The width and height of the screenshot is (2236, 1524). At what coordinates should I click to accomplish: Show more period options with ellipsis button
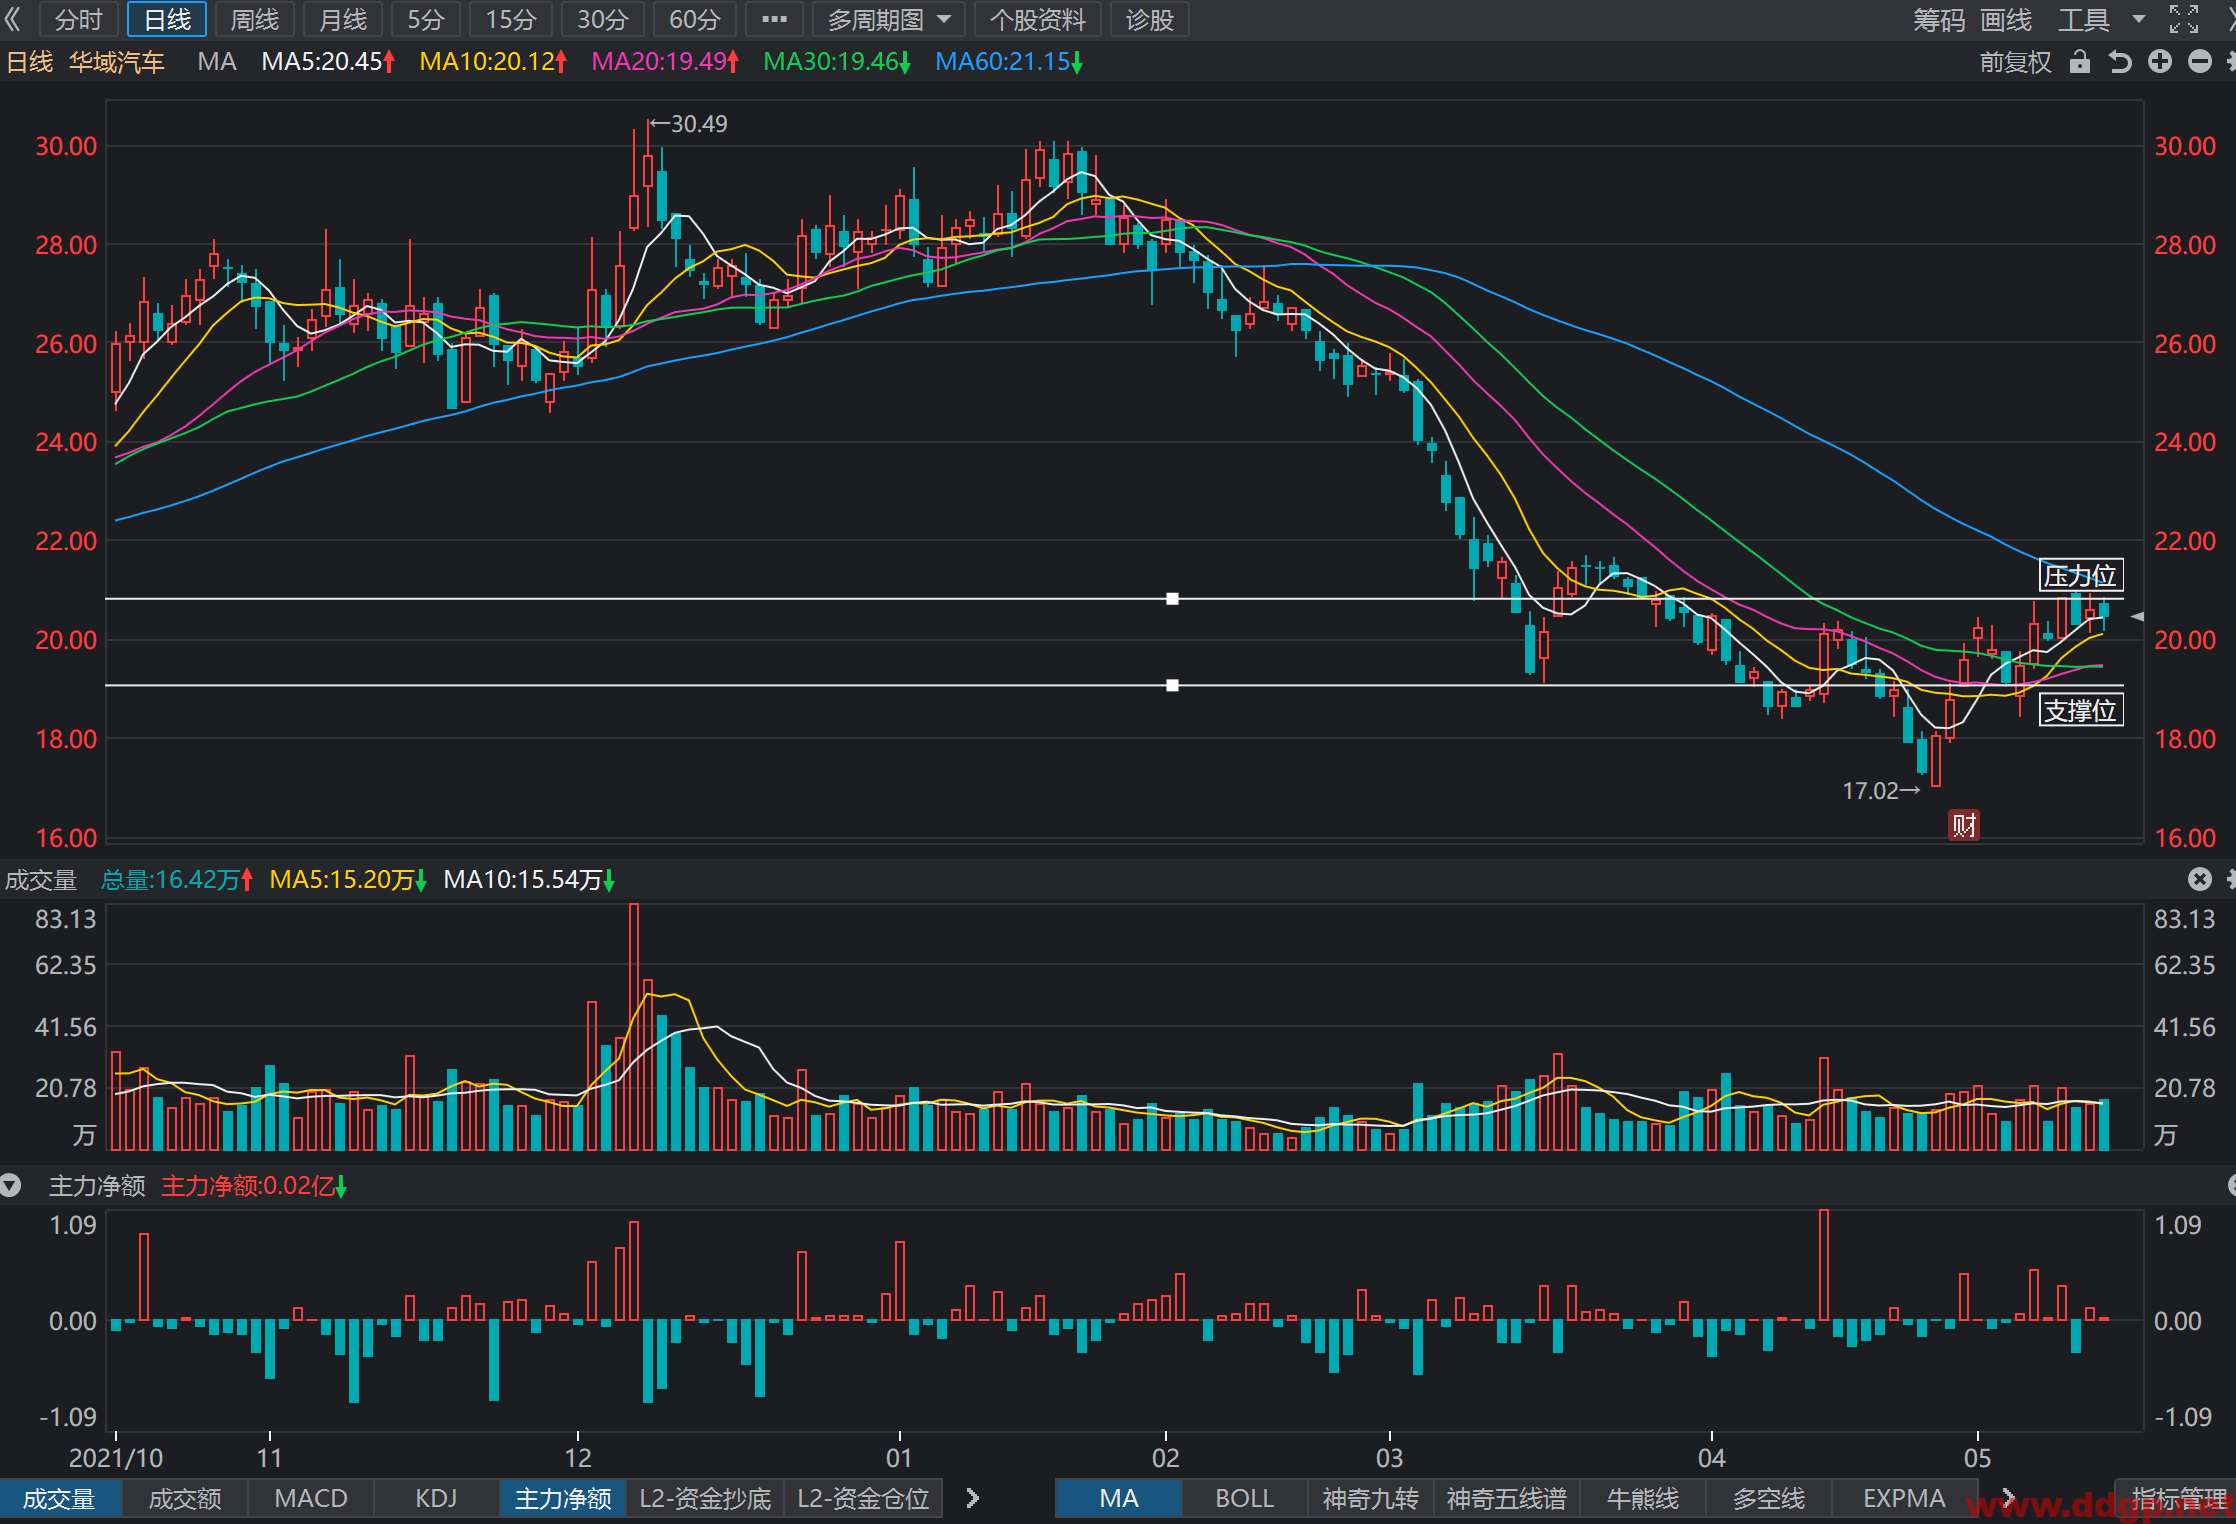tap(774, 19)
